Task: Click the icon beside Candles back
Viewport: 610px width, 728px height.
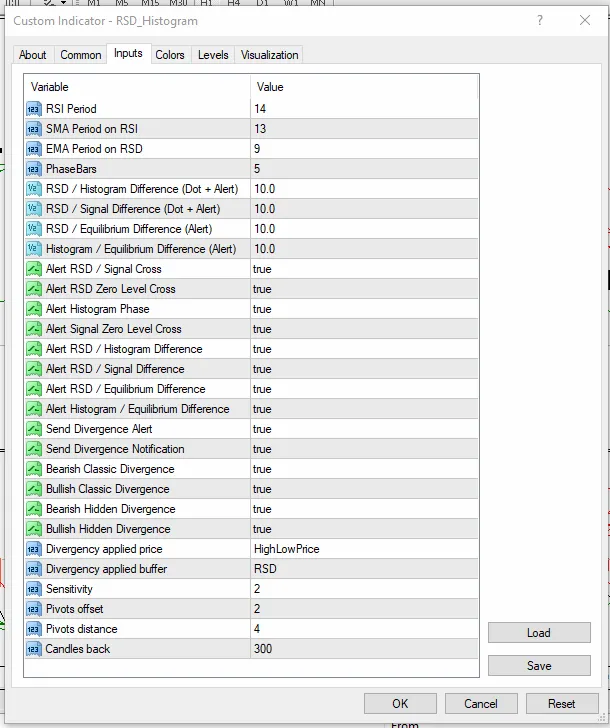Action: coord(34,649)
